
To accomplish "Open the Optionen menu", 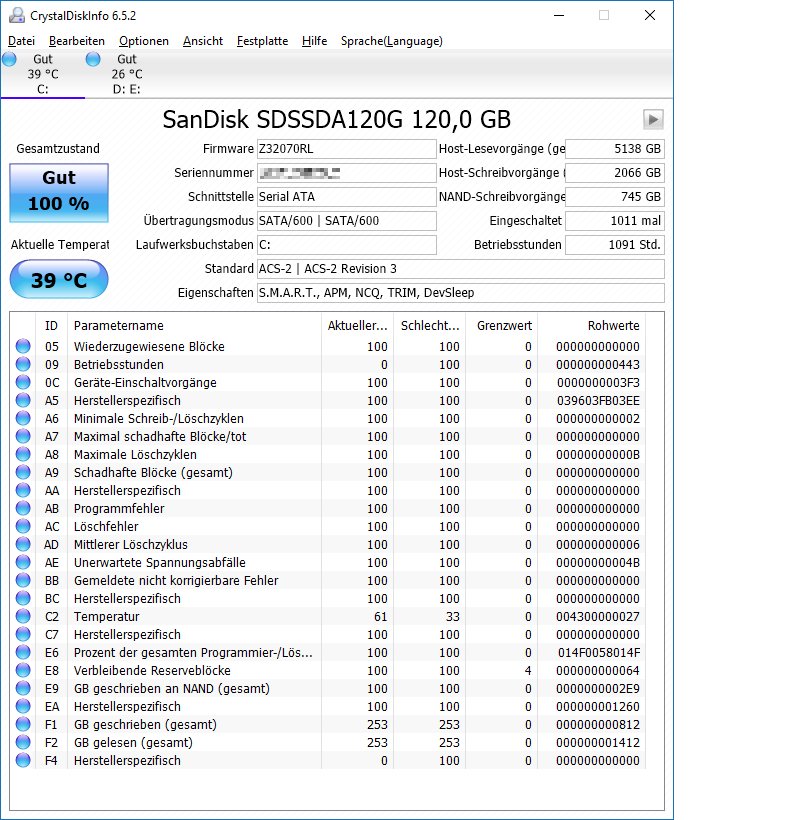I will (x=144, y=41).
